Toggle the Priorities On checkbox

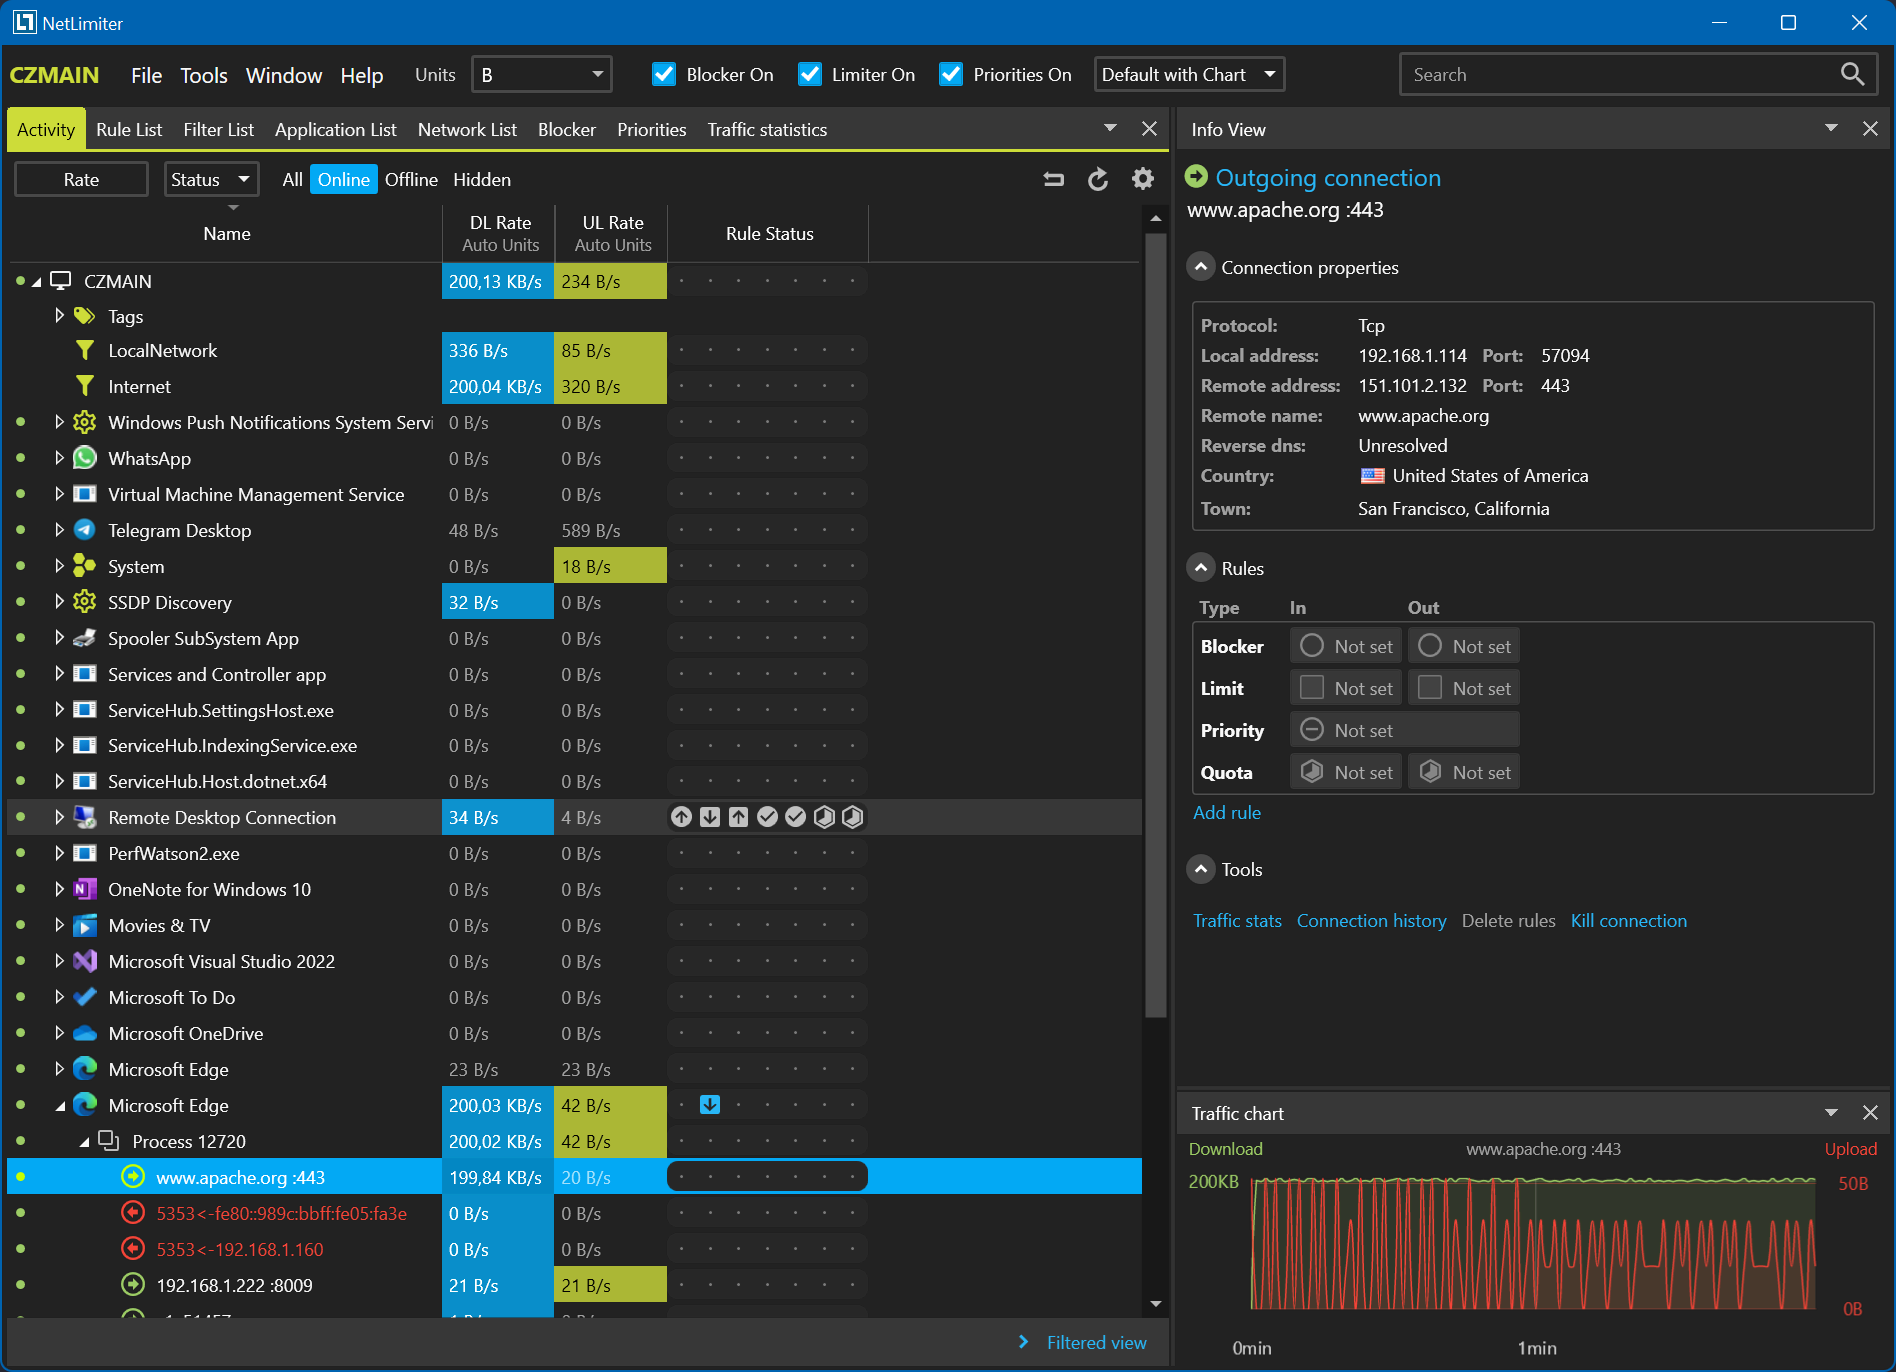point(951,74)
